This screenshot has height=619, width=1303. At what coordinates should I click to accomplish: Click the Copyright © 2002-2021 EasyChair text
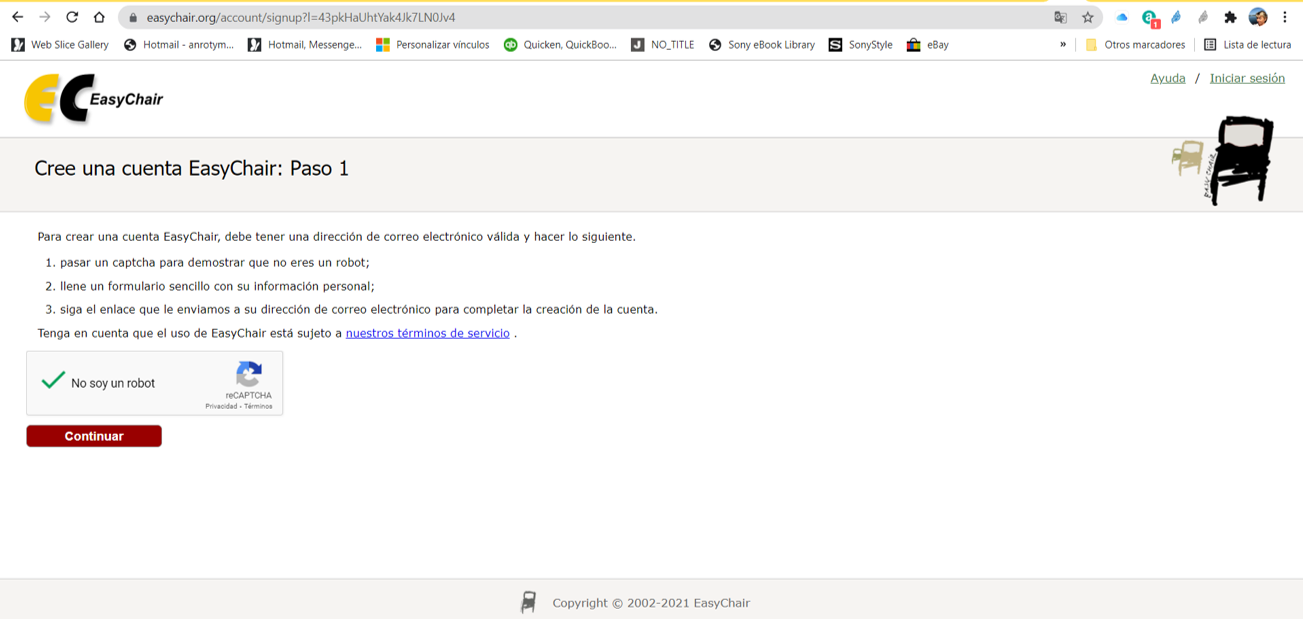(x=651, y=603)
